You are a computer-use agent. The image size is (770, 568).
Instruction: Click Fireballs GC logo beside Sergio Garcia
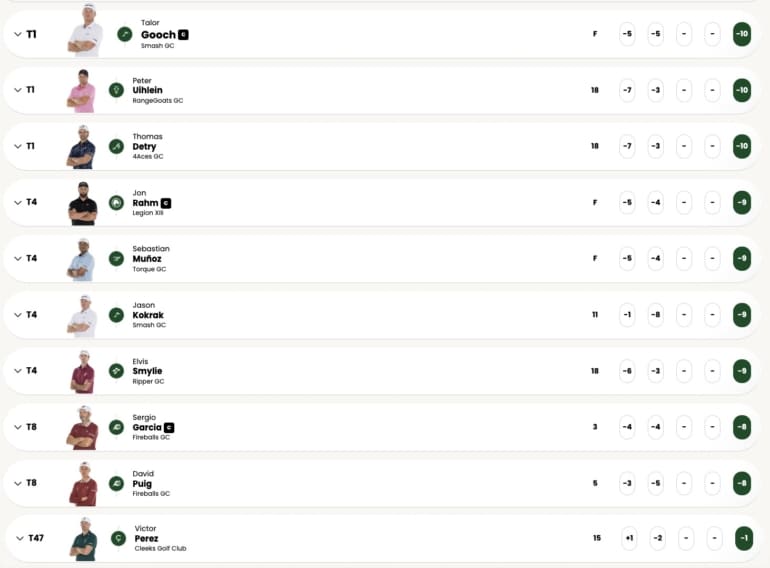pyautogui.click(x=116, y=427)
